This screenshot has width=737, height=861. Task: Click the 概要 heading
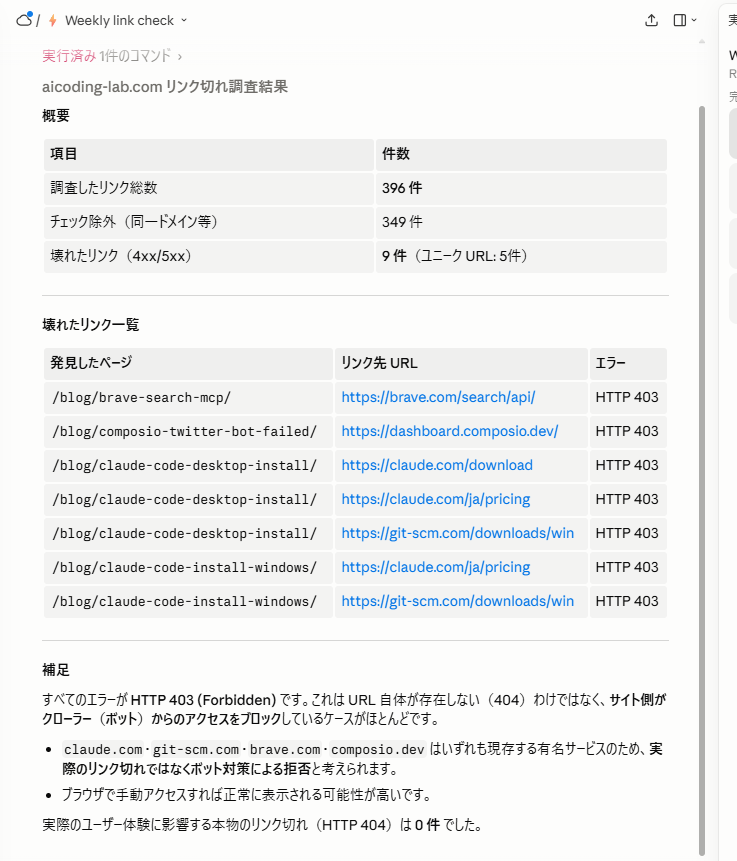[x=56, y=115]
